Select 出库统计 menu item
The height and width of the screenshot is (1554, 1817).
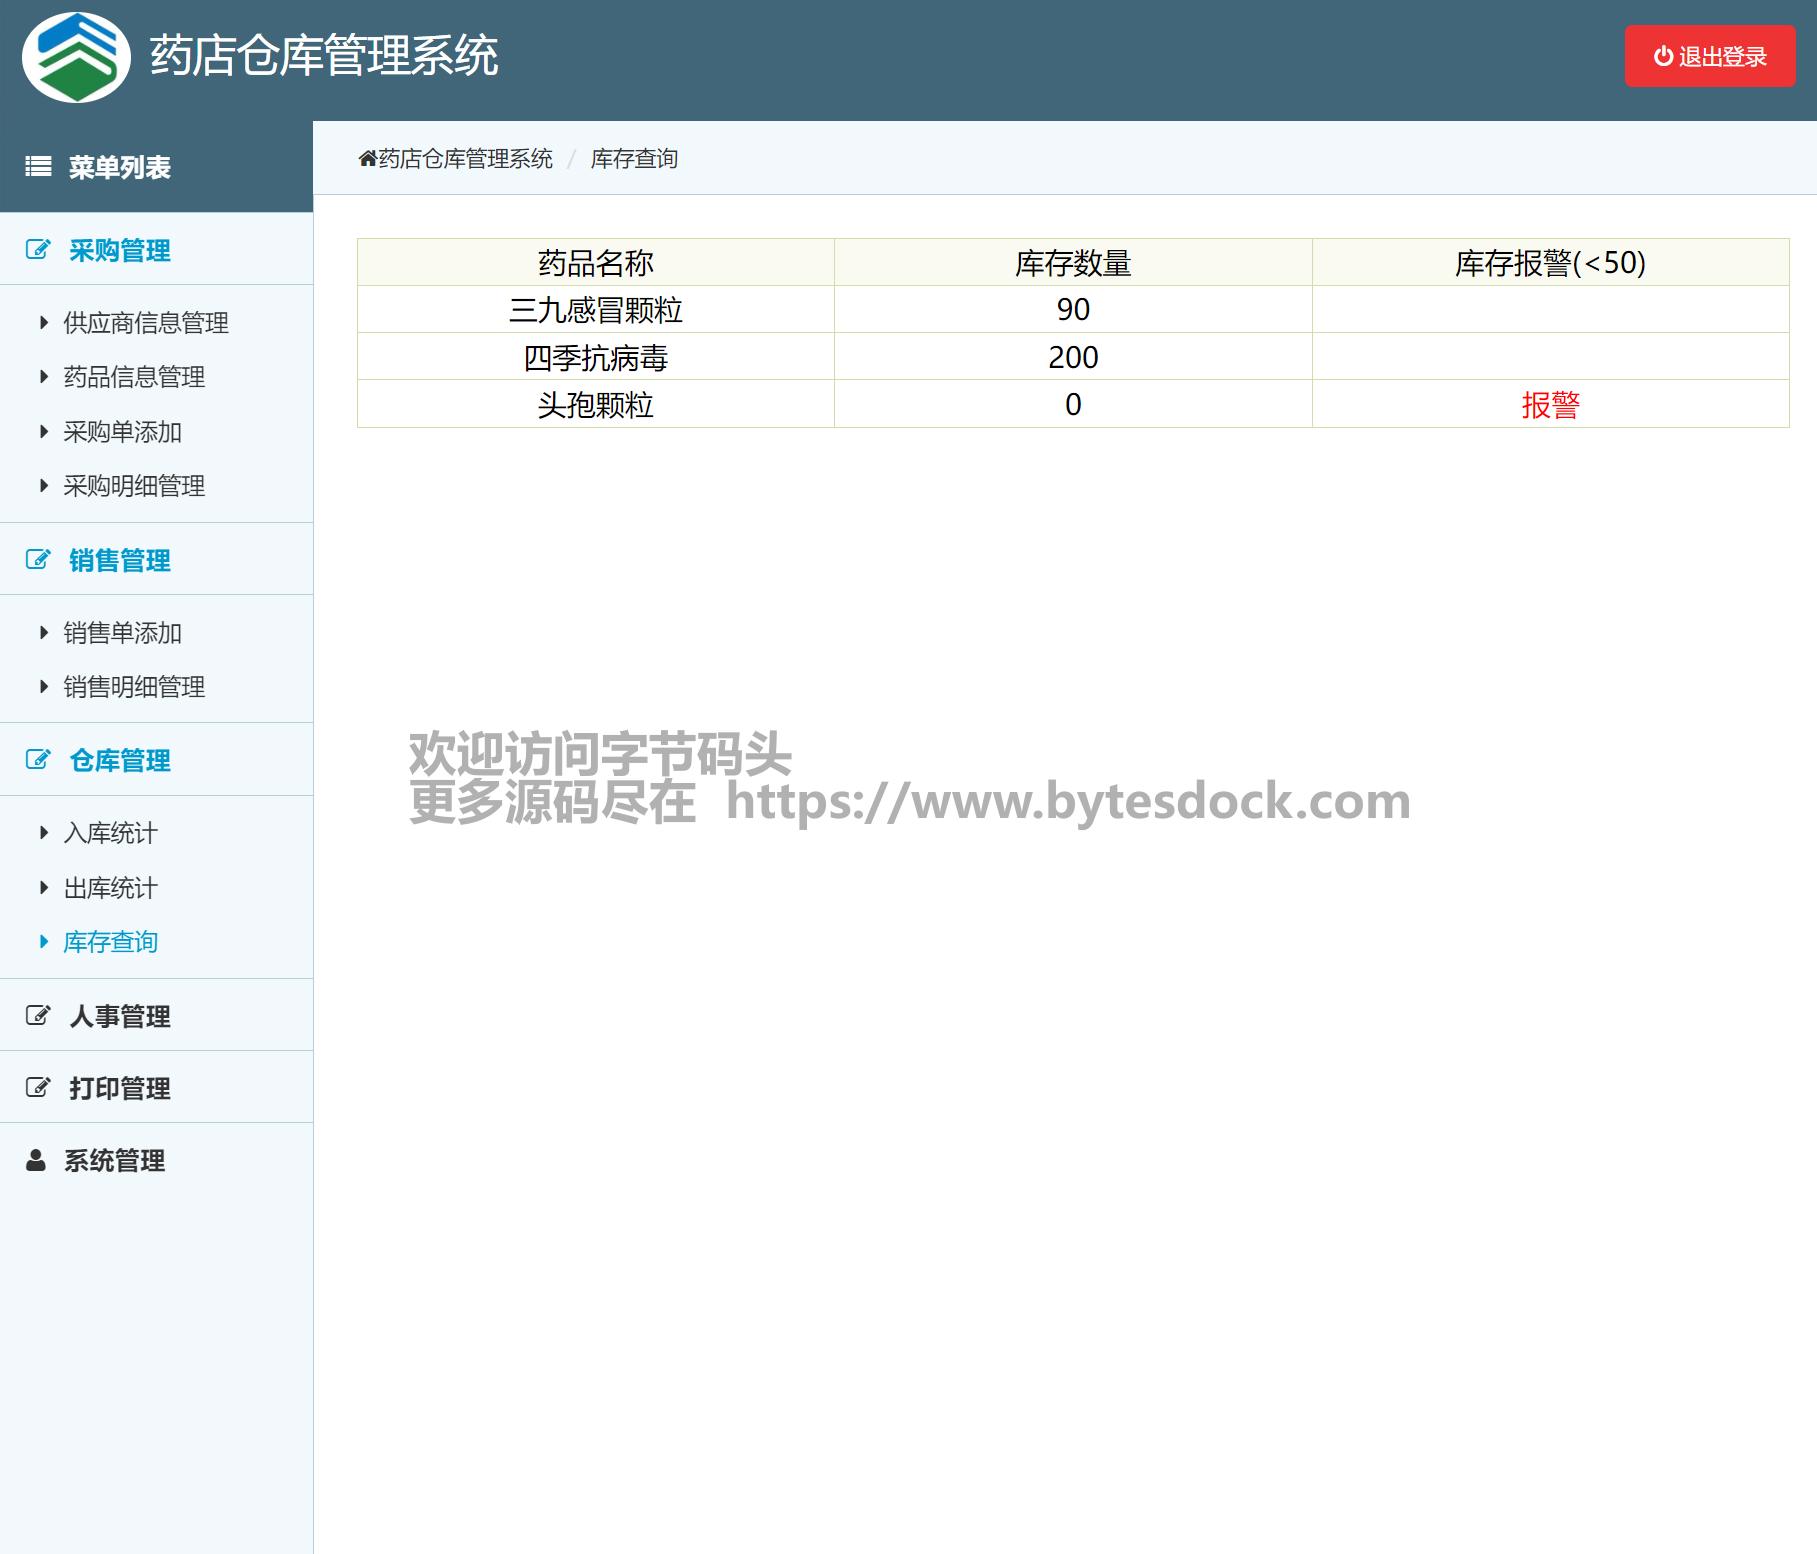point(110,888)
